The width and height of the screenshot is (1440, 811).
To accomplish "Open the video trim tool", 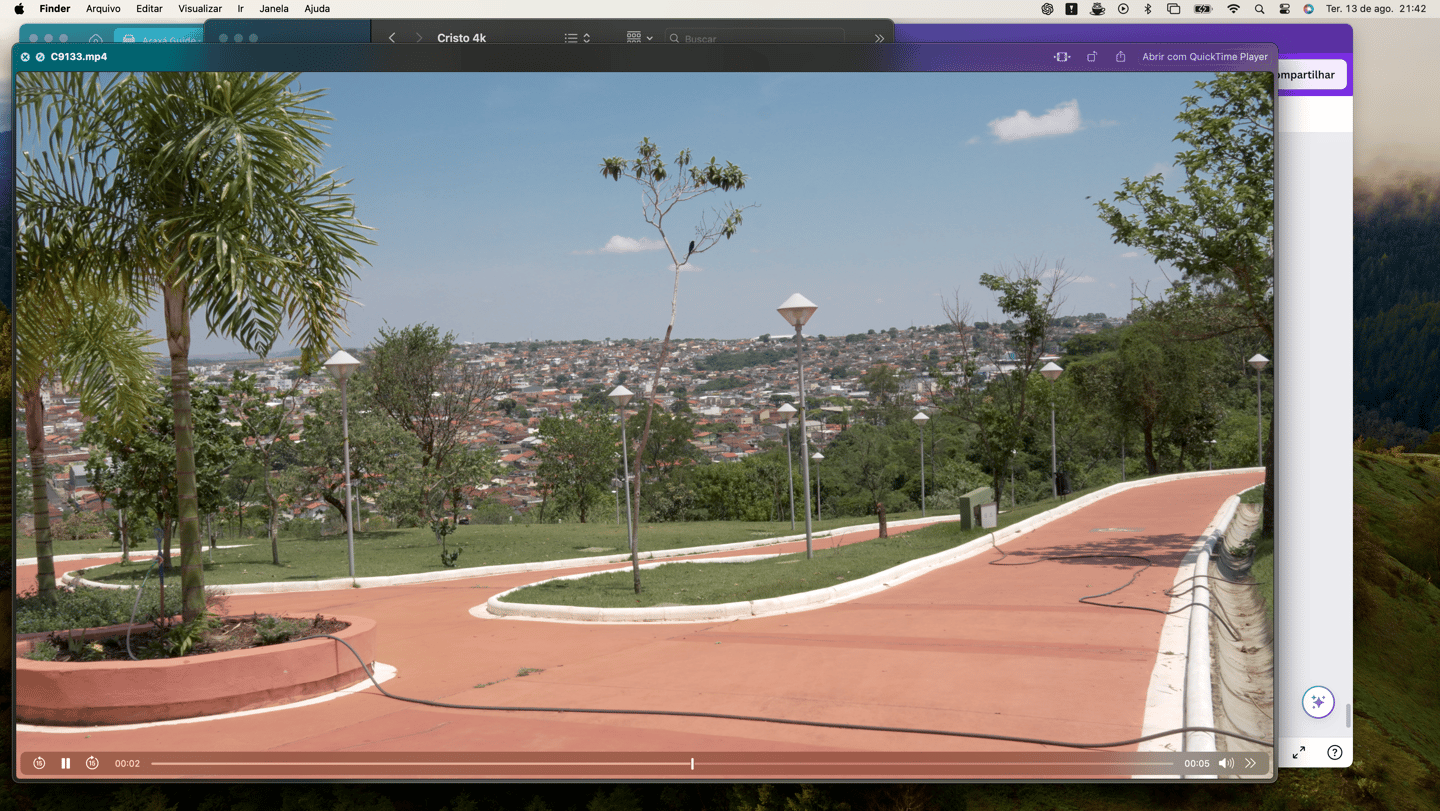I will coord(1062,57).
